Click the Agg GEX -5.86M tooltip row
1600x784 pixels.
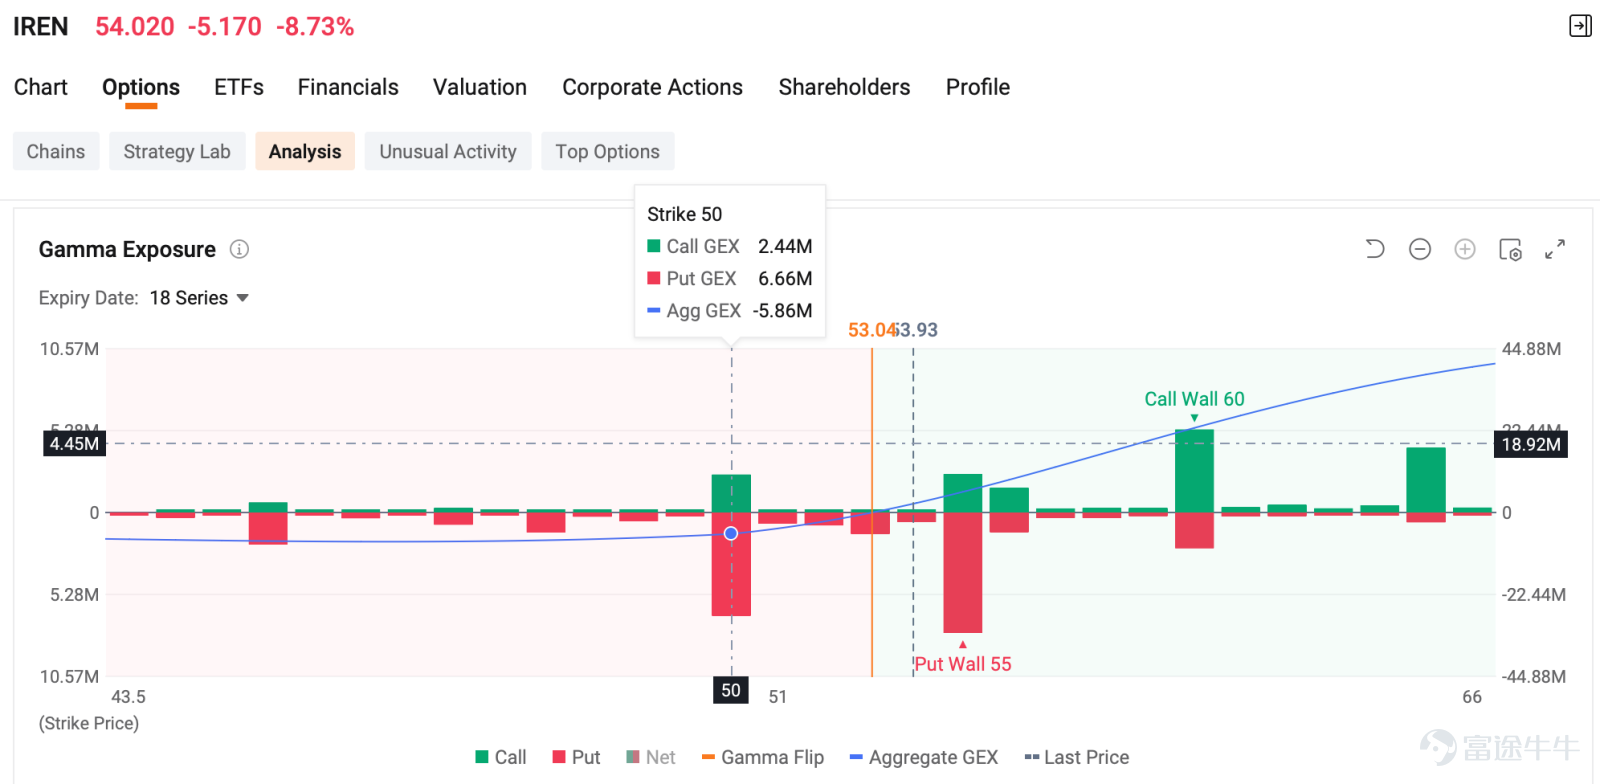[730, 310]
